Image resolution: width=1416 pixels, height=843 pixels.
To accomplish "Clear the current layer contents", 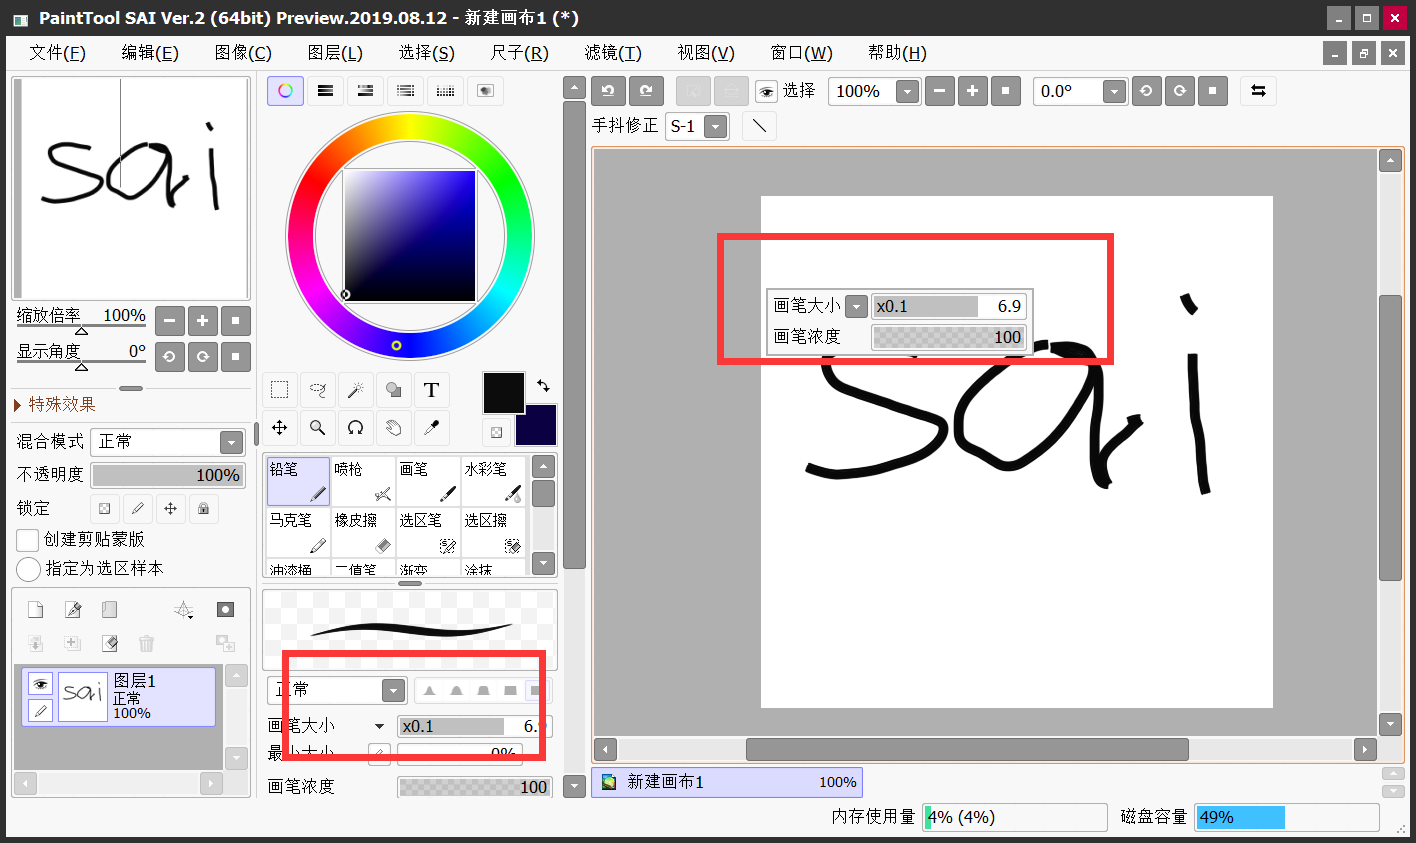I will [110, 643].
